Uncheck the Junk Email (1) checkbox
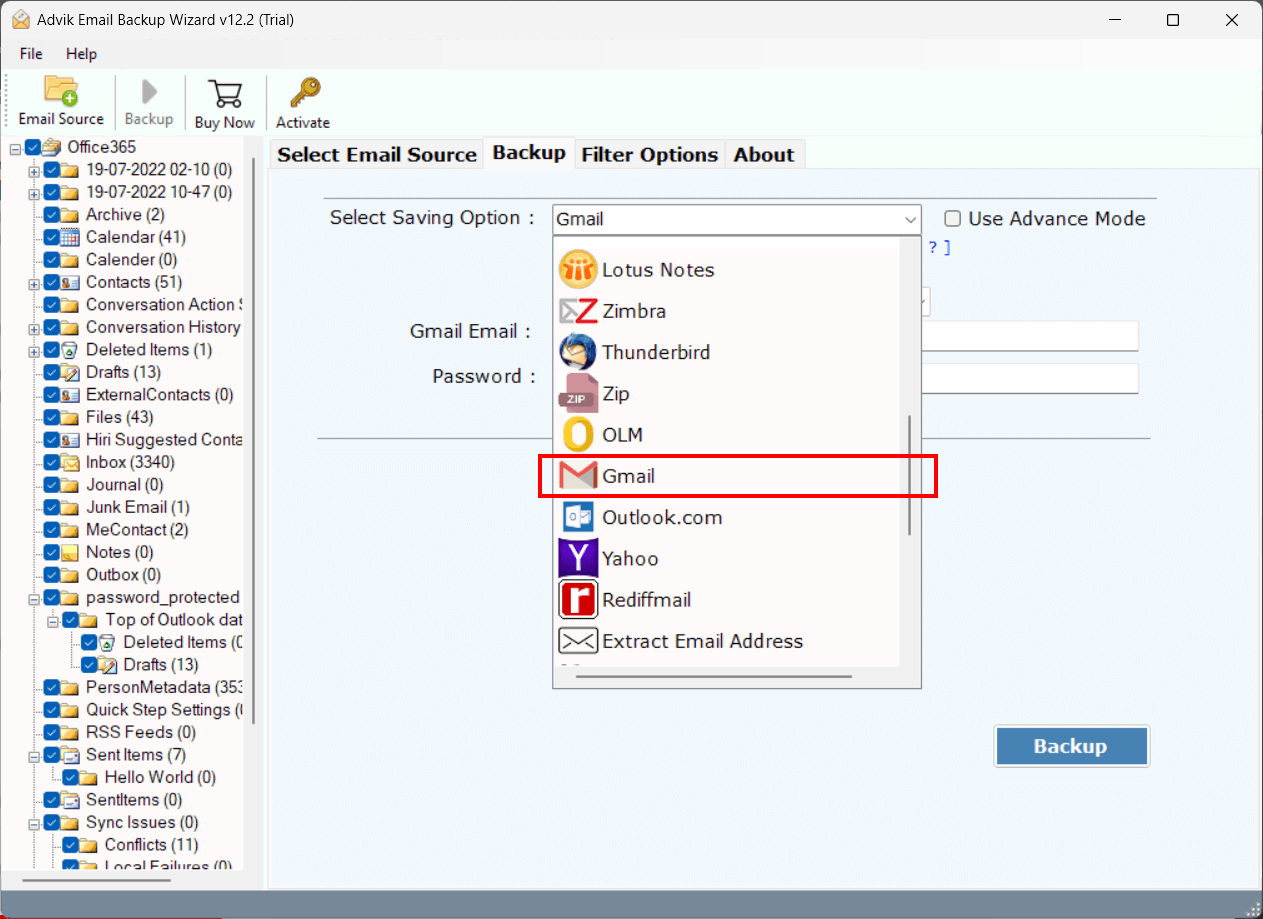The image size is (1263, 919). (52, 507)
